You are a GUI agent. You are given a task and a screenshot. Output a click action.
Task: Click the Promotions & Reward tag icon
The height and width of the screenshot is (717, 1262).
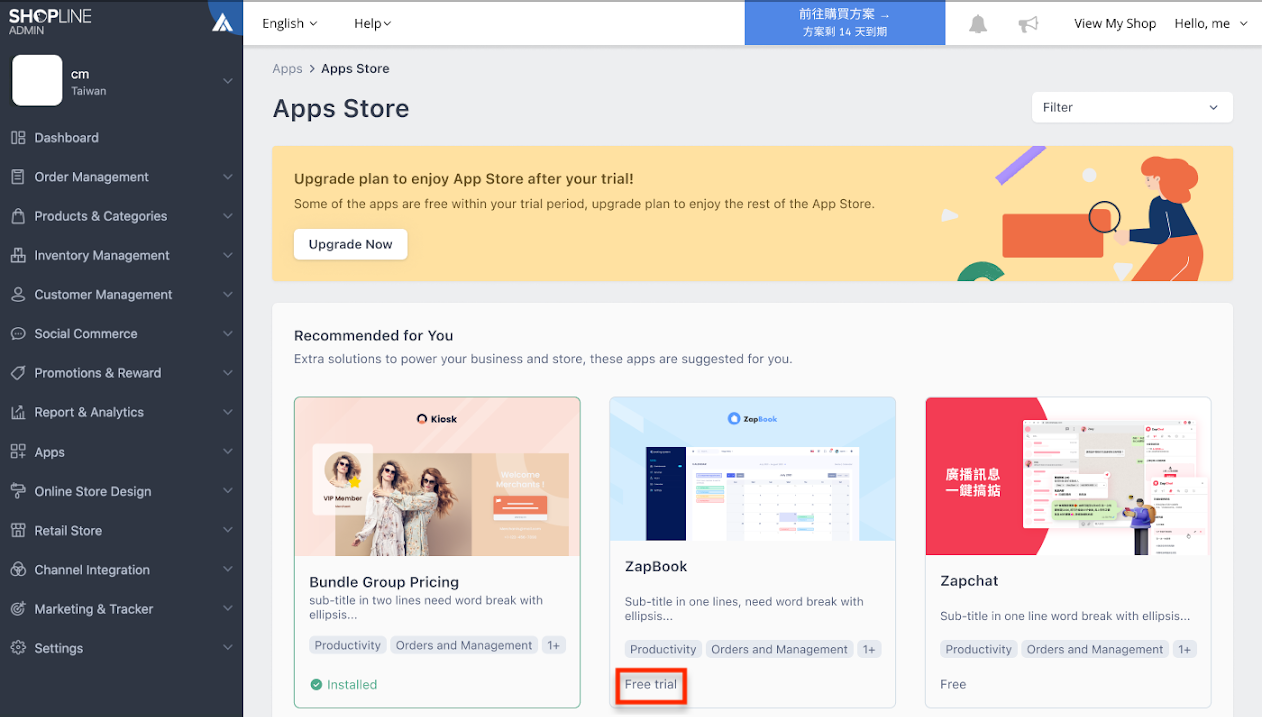tap(18, 373)
